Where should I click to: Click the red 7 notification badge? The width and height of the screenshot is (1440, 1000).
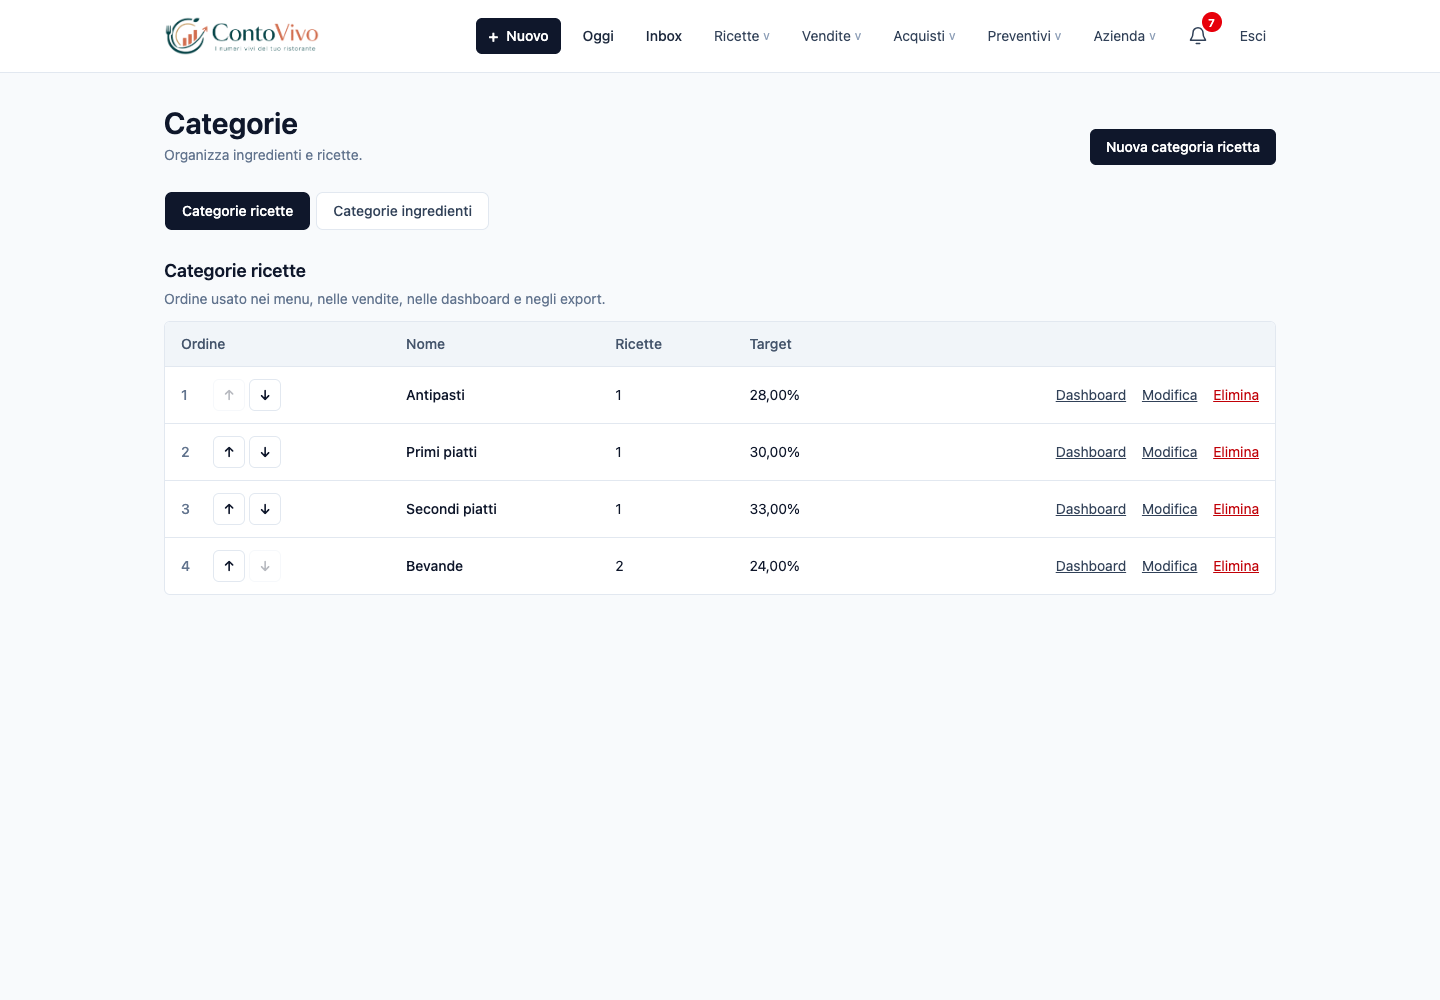click(x=1211, y=22)
